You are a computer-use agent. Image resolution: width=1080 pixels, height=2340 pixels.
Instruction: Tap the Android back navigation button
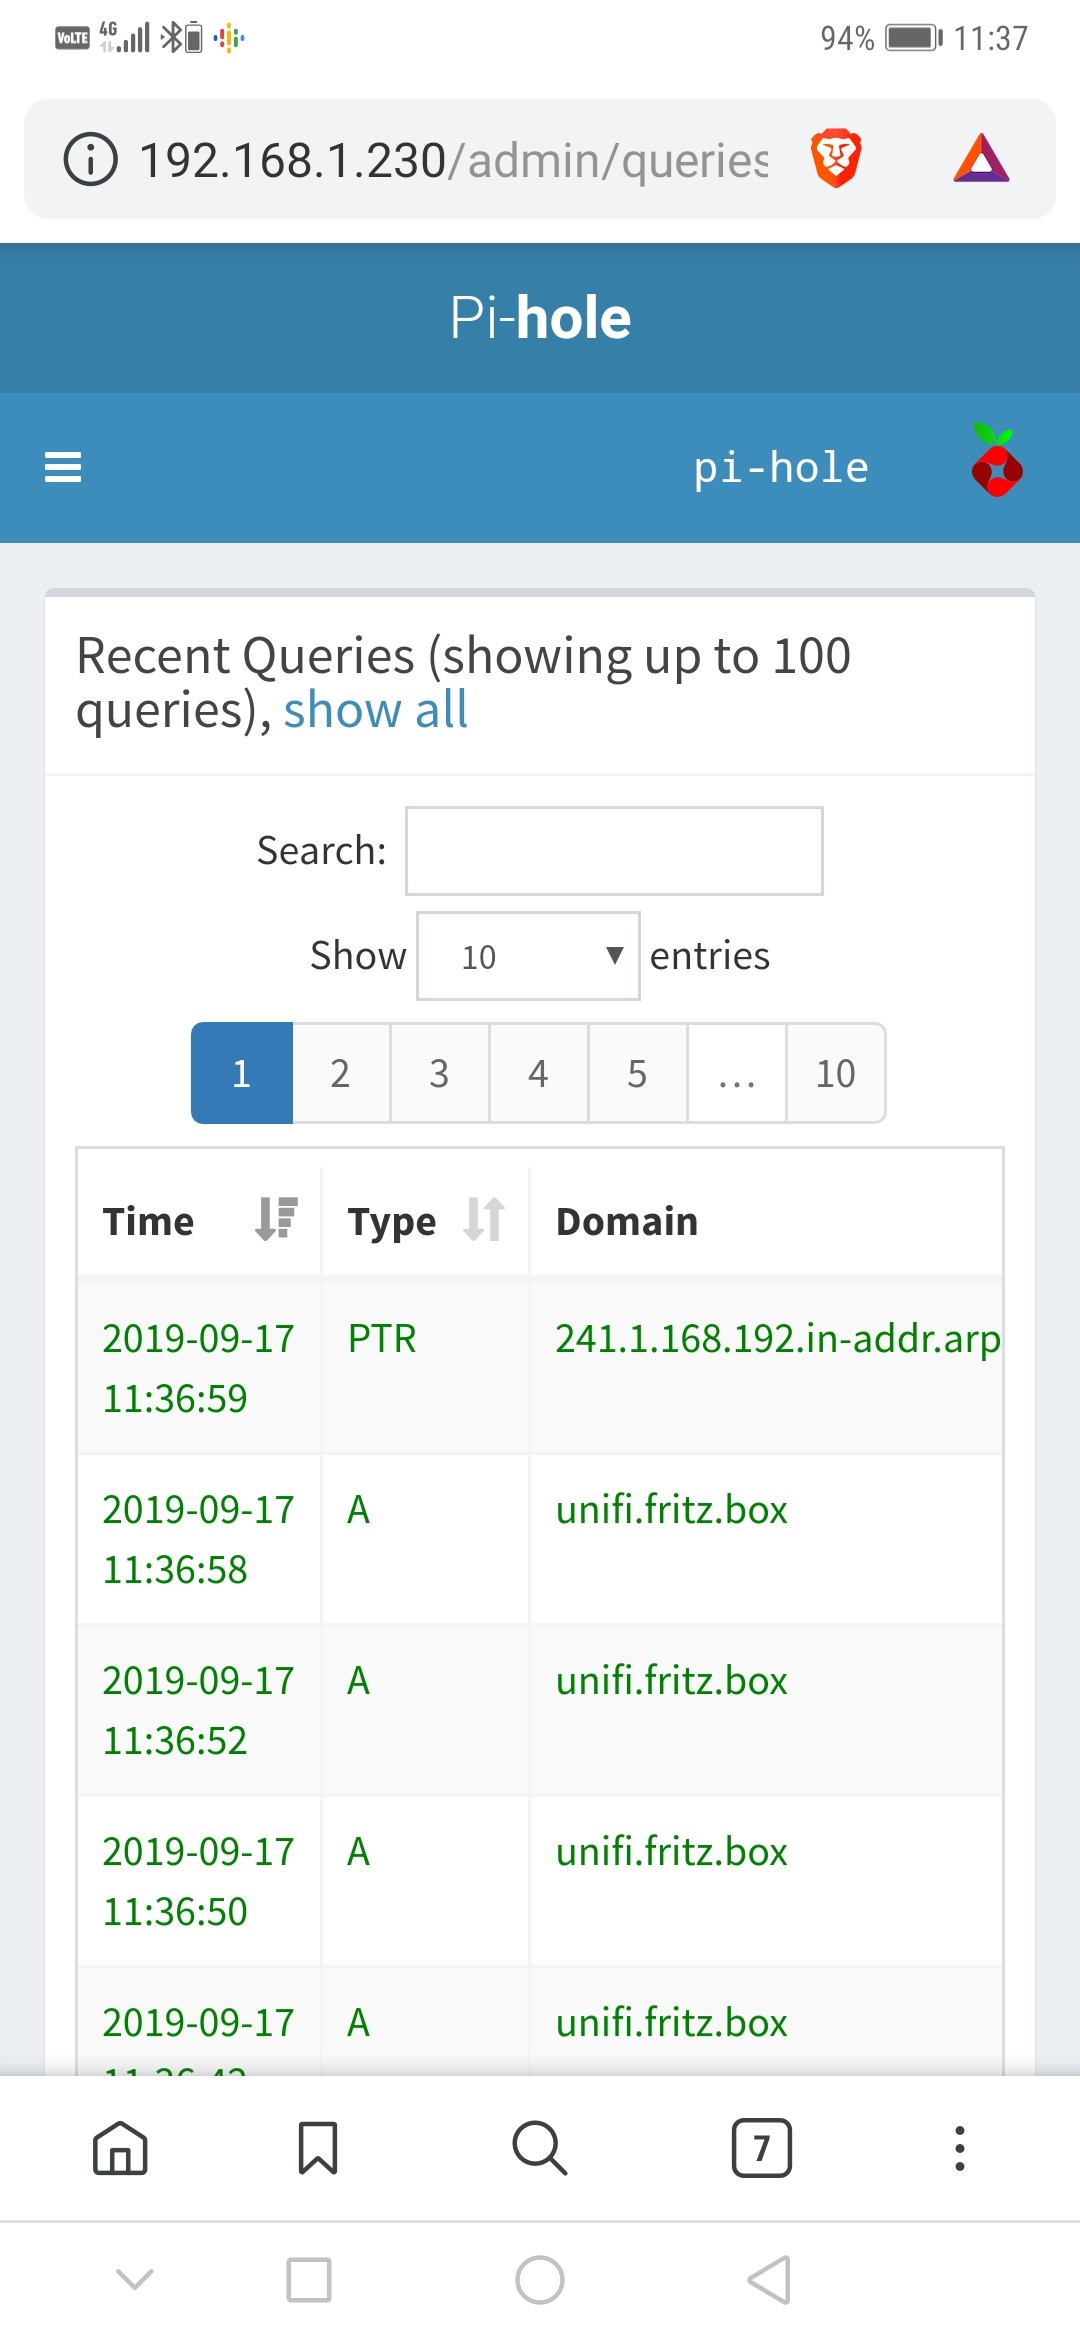[x=769, y=2280]
